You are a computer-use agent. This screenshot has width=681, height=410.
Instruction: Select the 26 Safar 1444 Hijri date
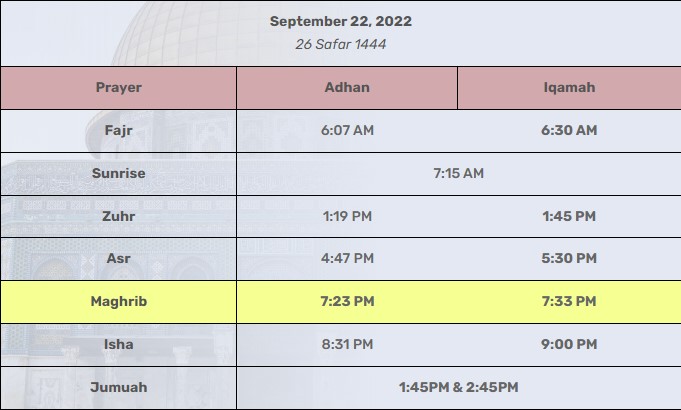tap(340, 44)
